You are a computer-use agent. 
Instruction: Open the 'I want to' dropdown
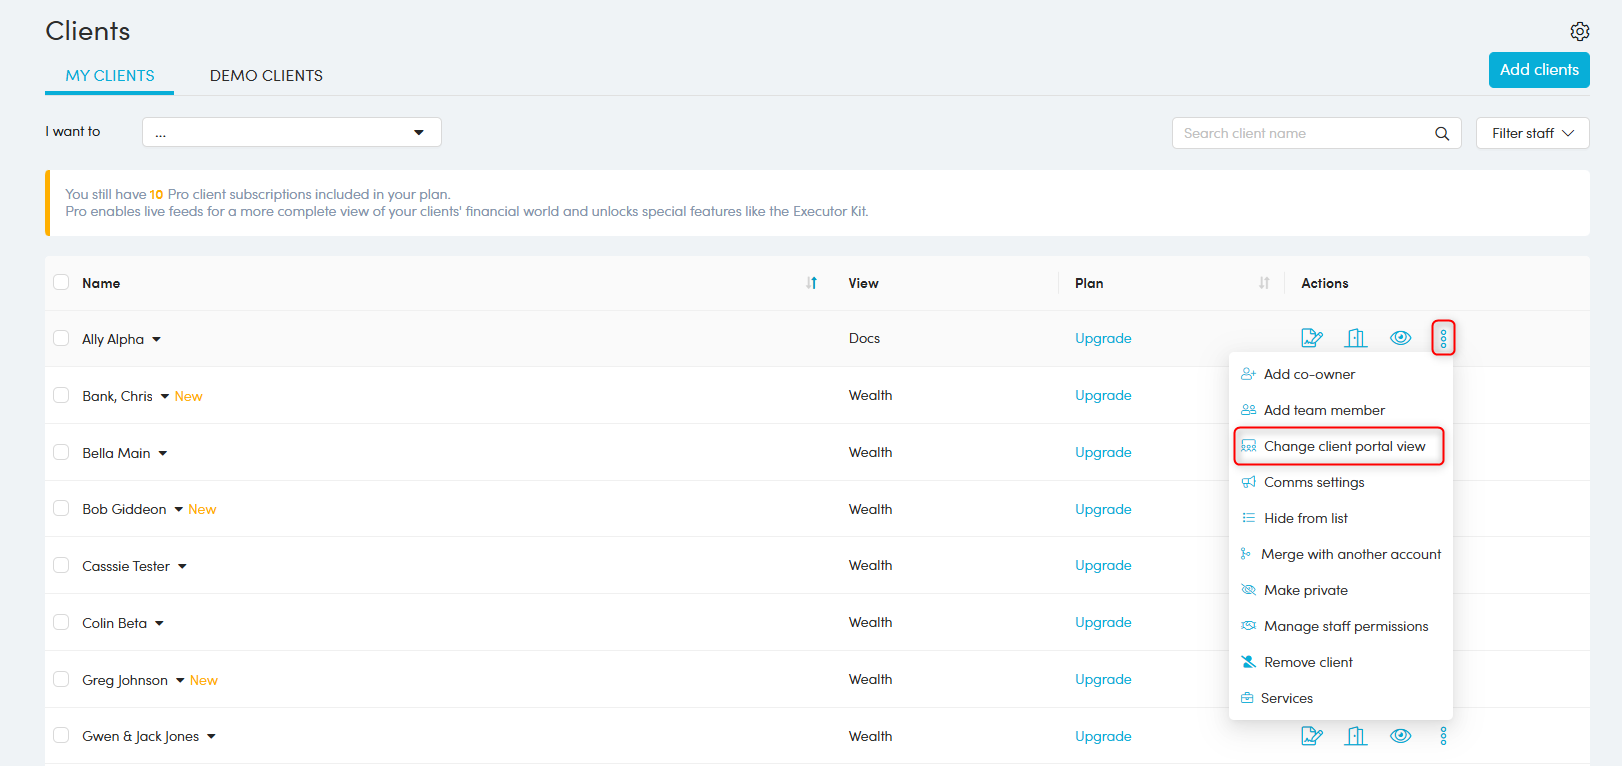point(291,132)
